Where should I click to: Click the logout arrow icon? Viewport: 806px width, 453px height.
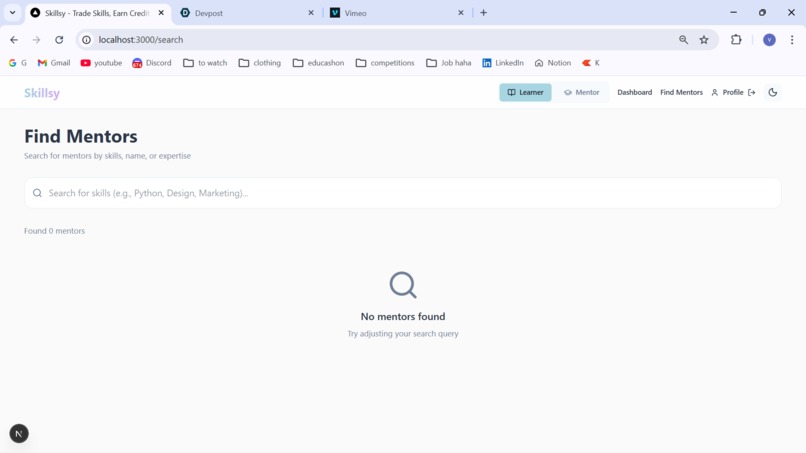[752, 93]
